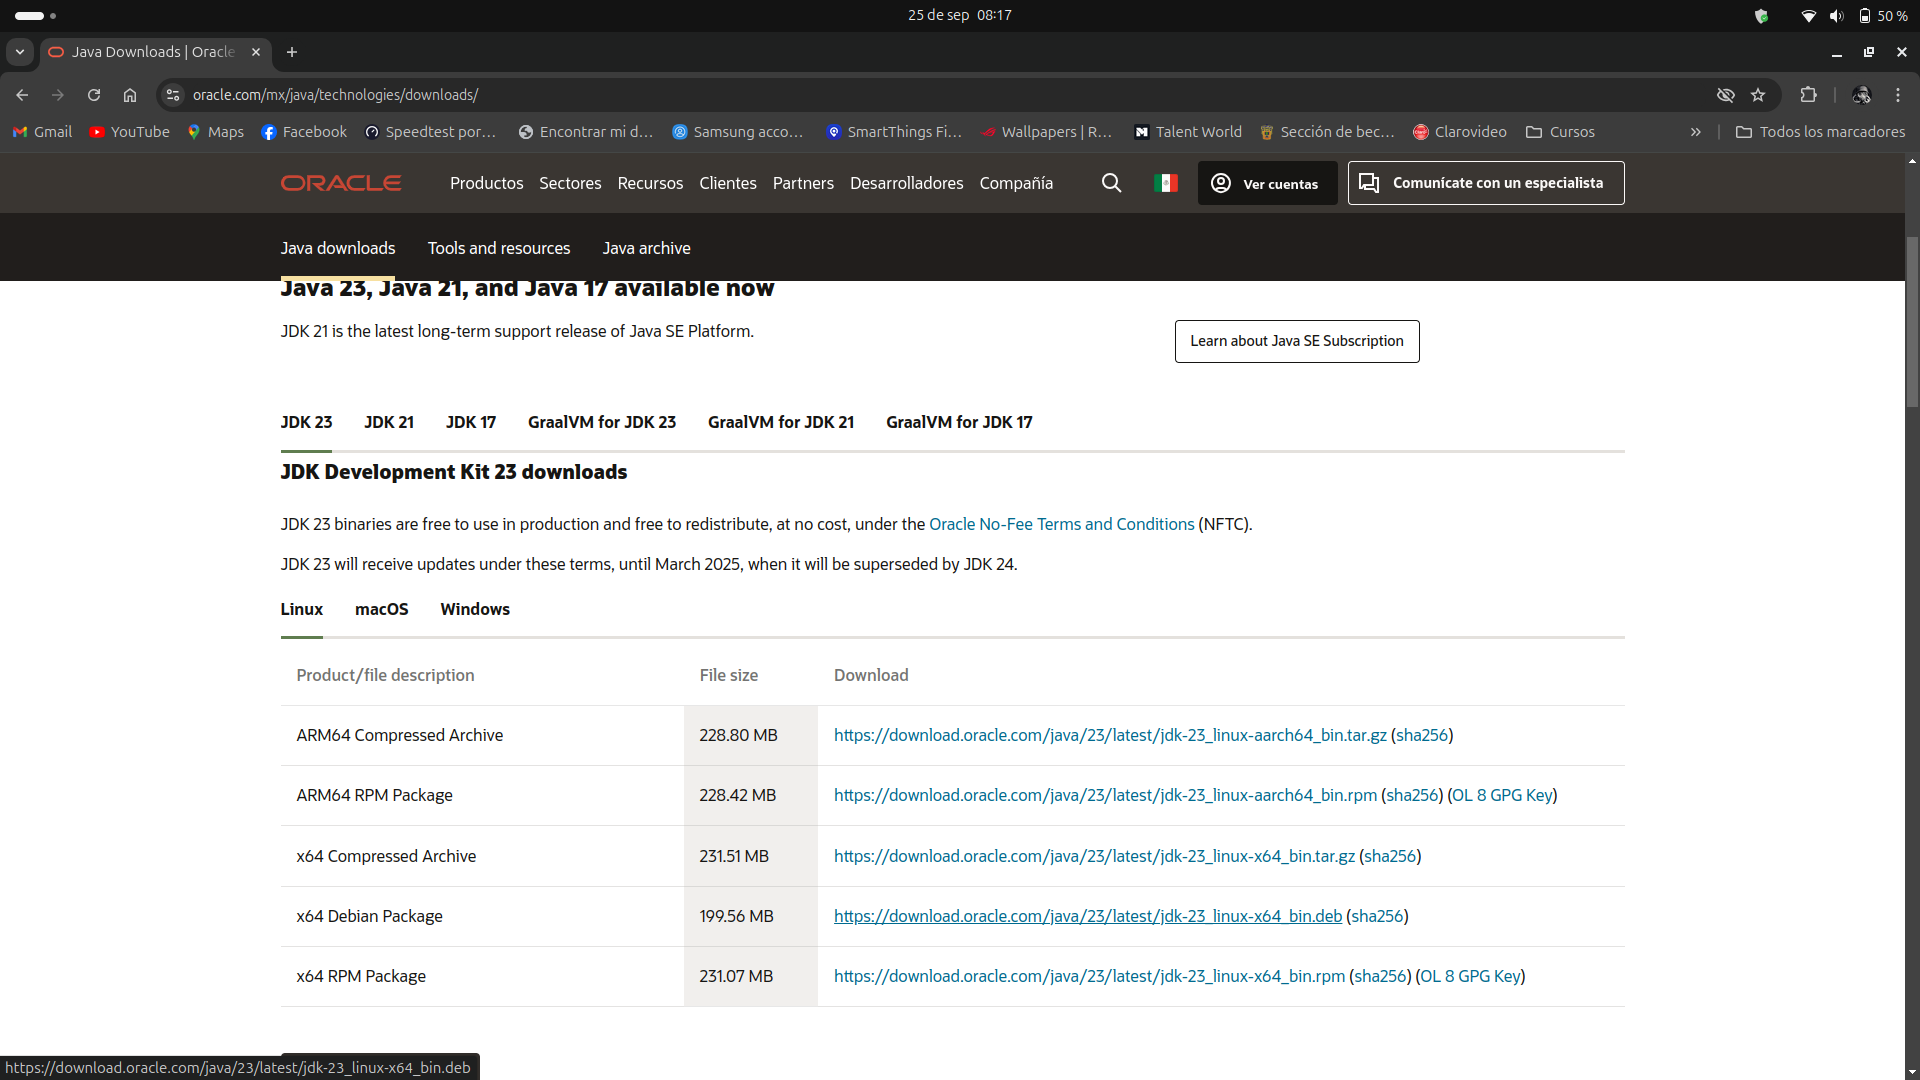Click the crossed-eye tracking protection icon
The image size is (1920, 1080).
1726,95
